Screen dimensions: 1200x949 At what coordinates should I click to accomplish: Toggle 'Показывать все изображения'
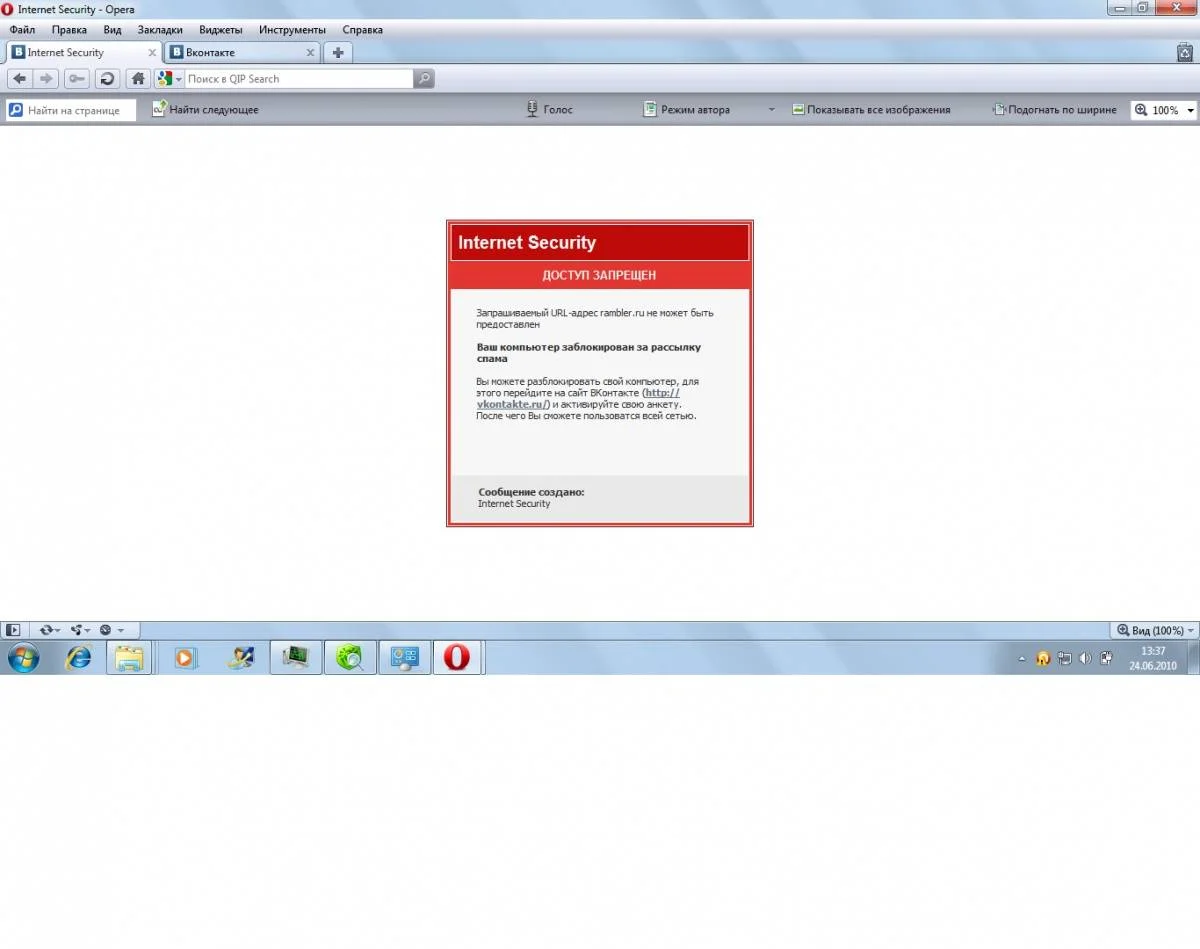coord(871,110)
